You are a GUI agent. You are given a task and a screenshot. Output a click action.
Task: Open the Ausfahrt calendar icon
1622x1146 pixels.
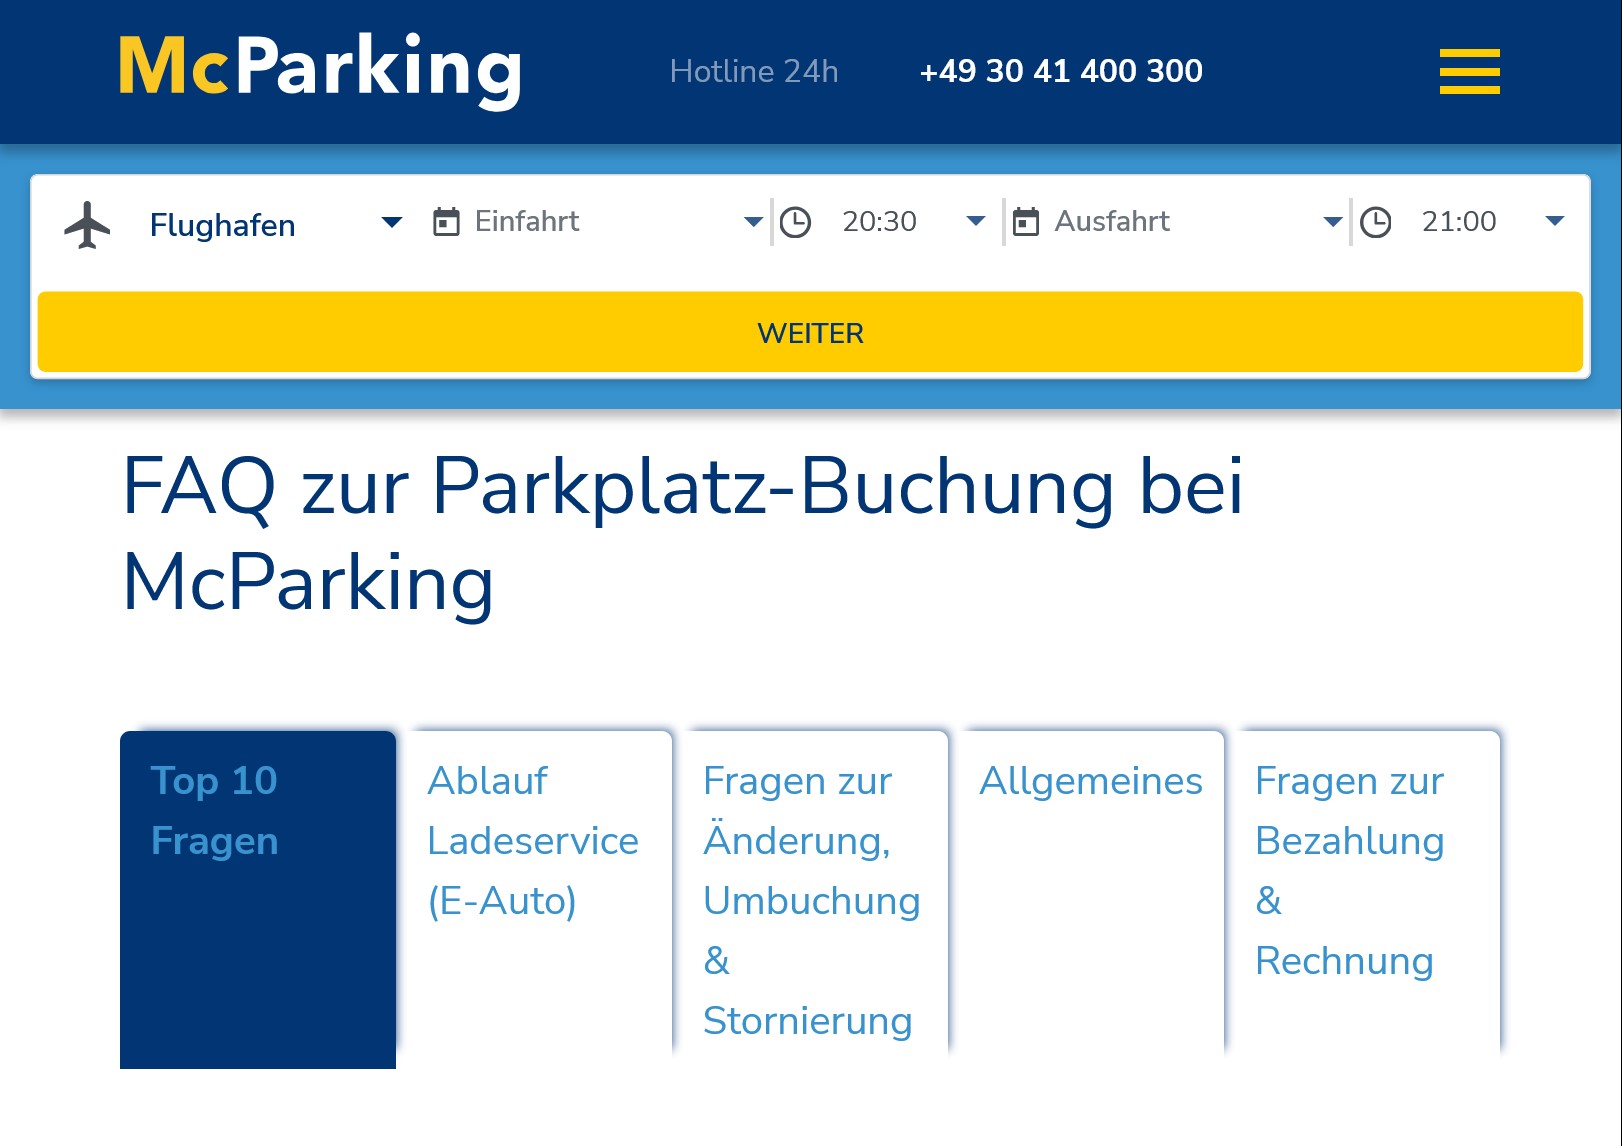1025,221
